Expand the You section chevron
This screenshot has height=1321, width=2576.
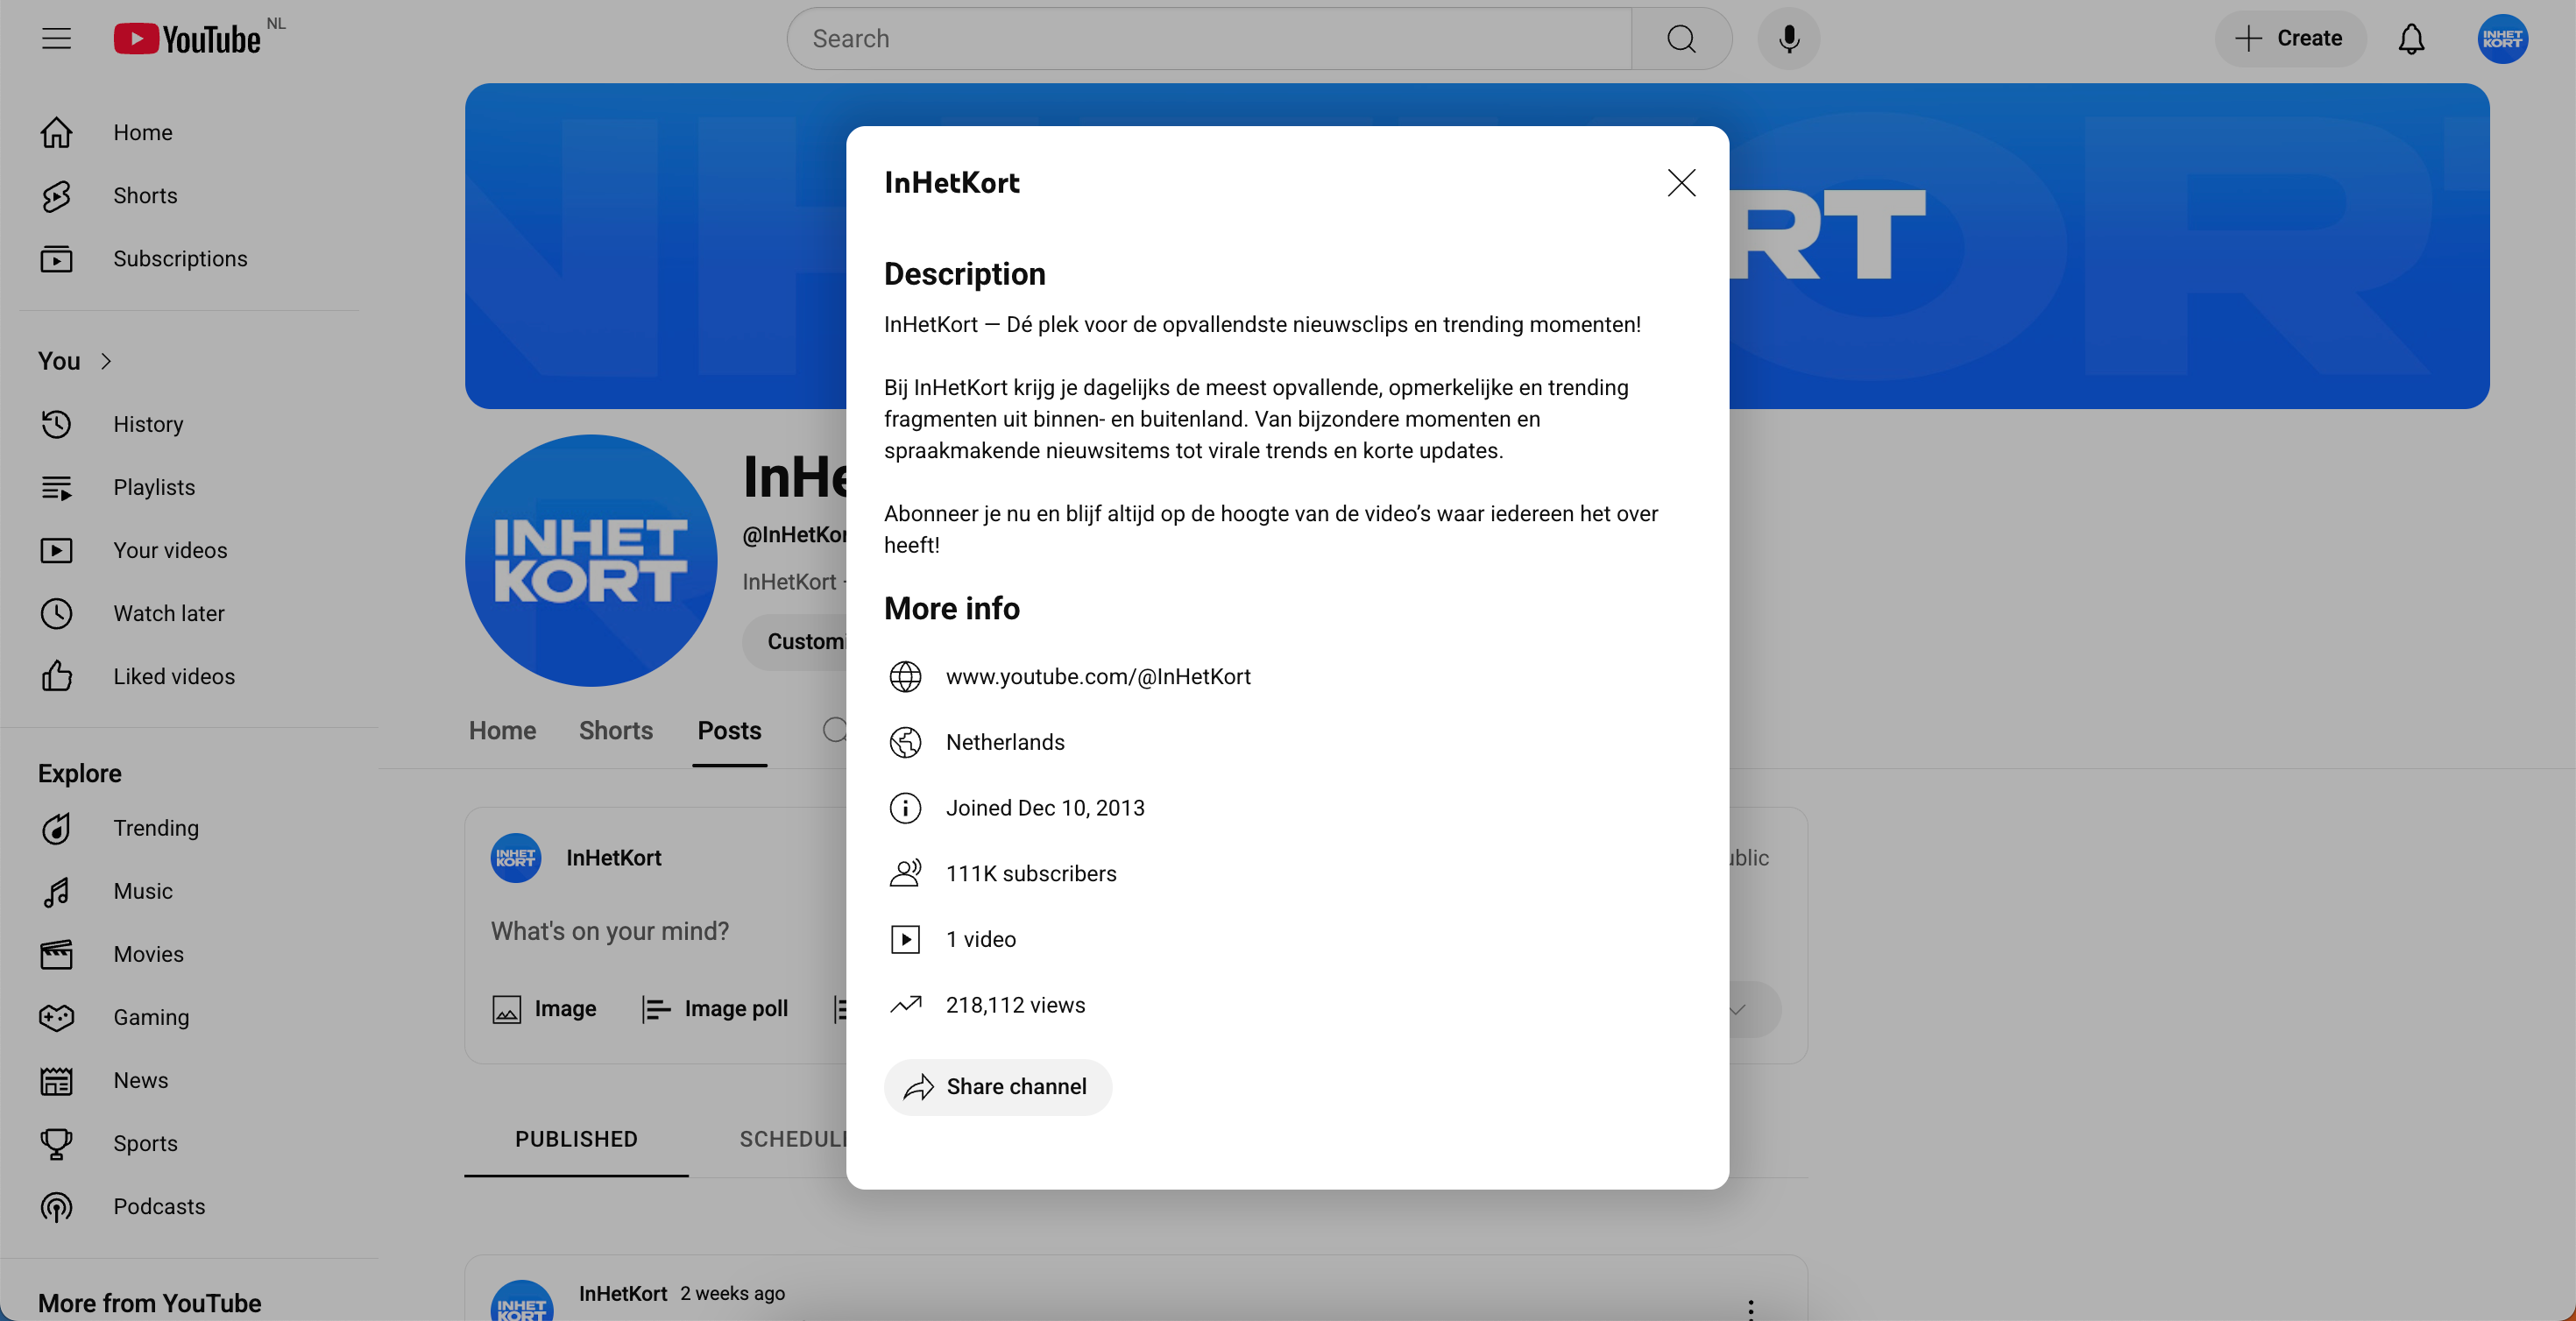tap(106, 361)
